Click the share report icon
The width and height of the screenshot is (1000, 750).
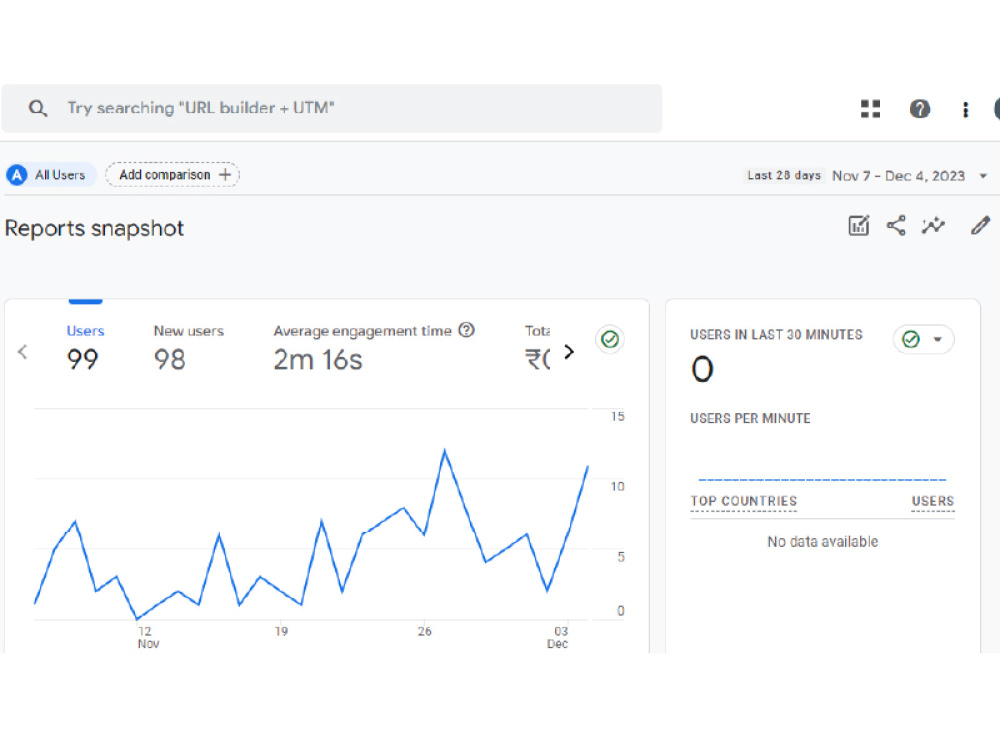[x=896, y=225]
